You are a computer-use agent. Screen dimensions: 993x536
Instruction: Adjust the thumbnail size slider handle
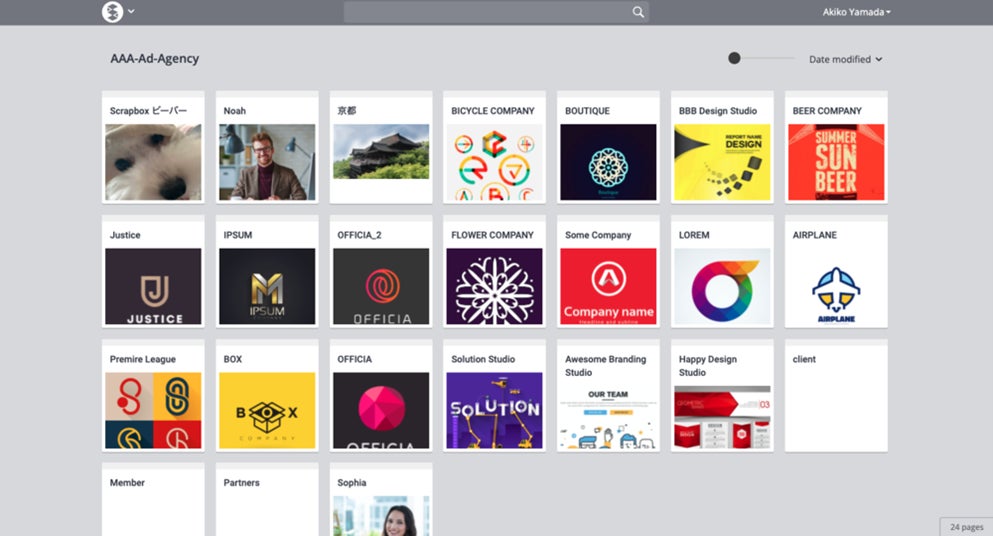coord(734,58)
